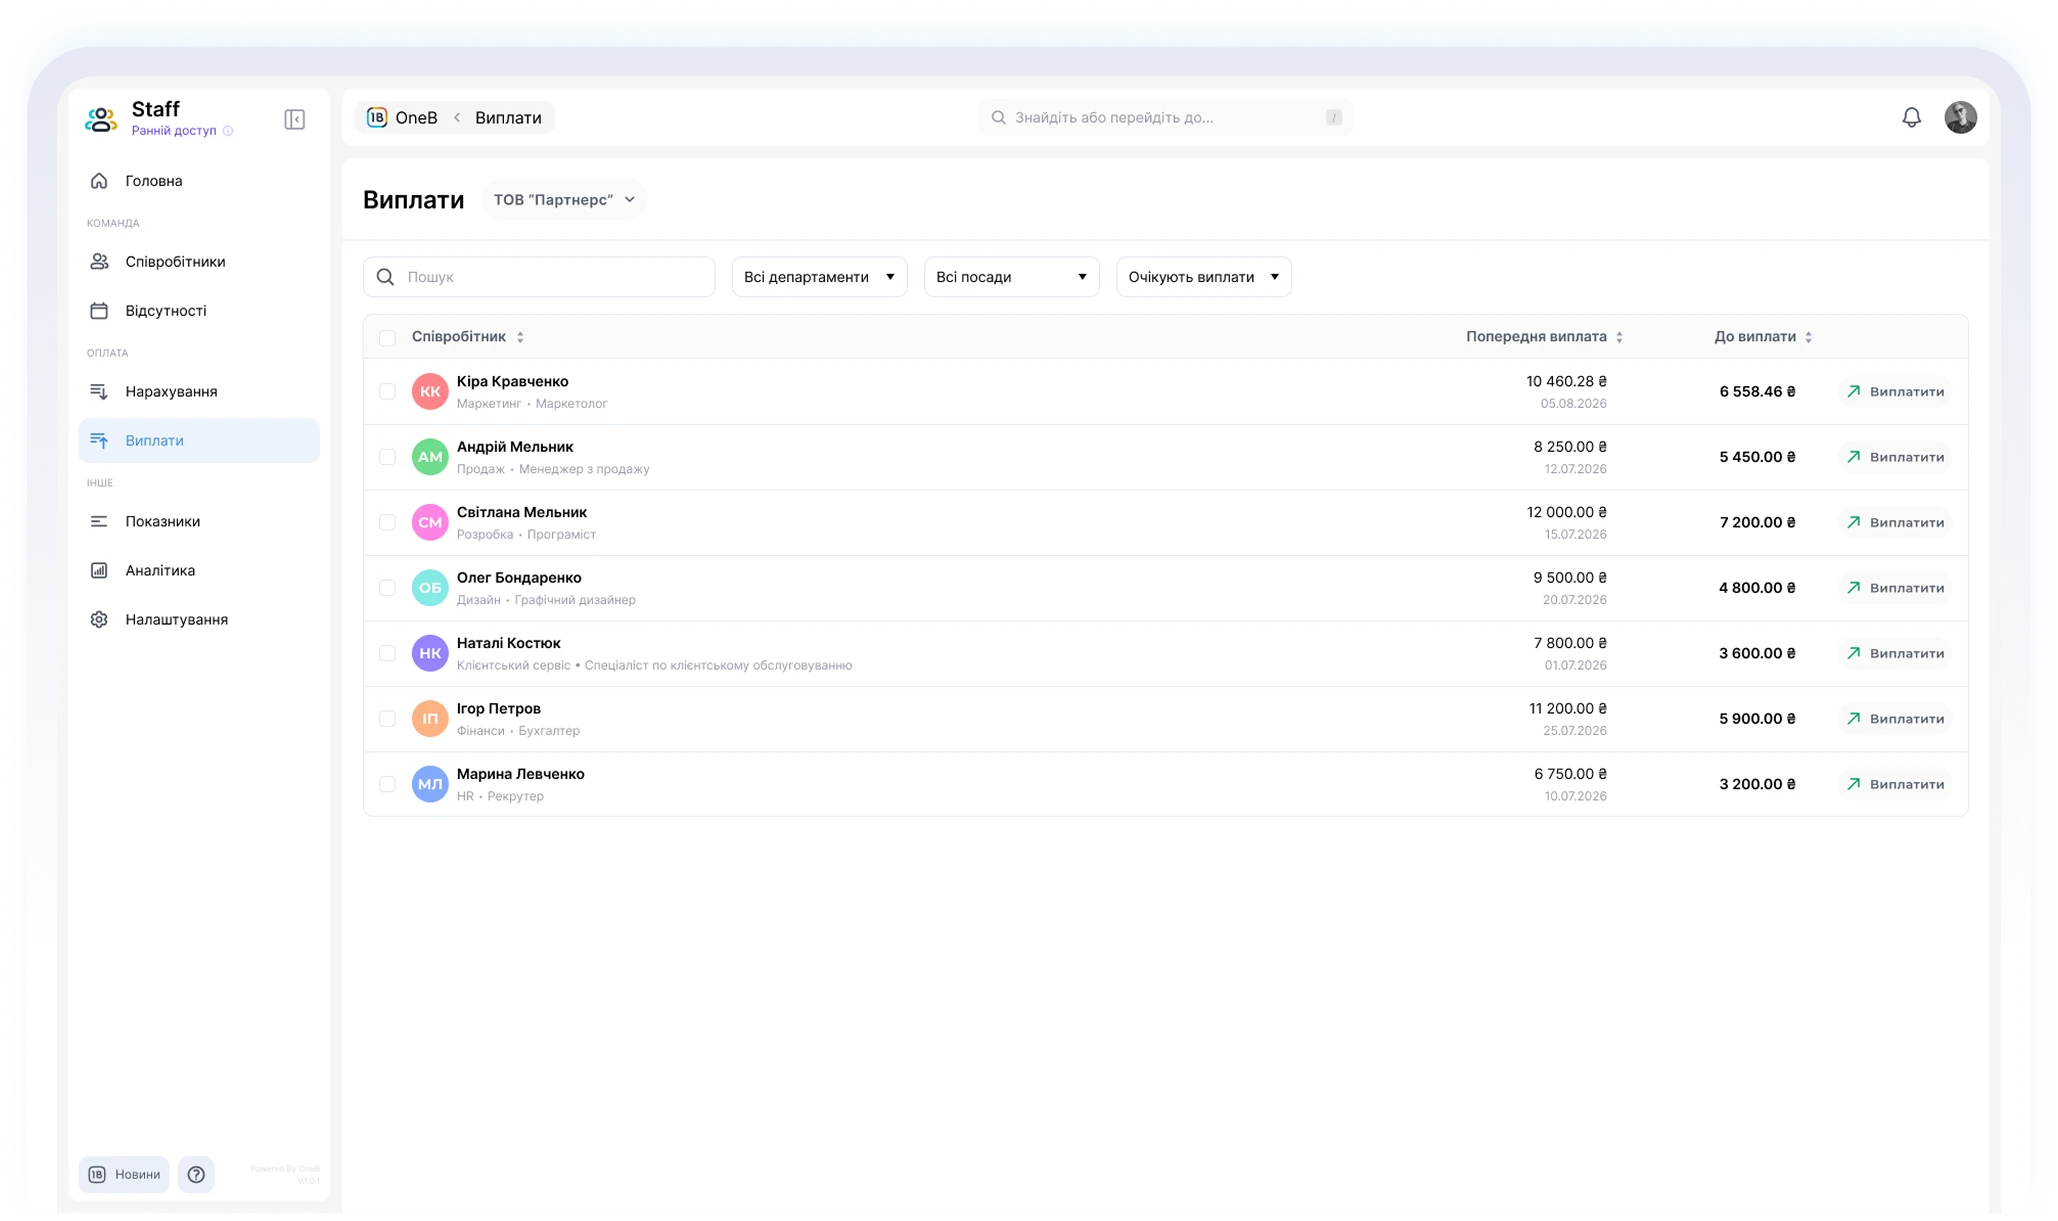Open Ігор Петров avatar ІП

[x=430, y=719]
